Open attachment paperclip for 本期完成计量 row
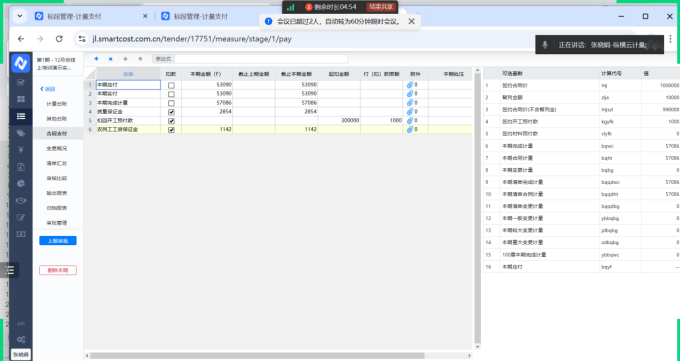Screen dimensions: 680x361 point(409,103)
